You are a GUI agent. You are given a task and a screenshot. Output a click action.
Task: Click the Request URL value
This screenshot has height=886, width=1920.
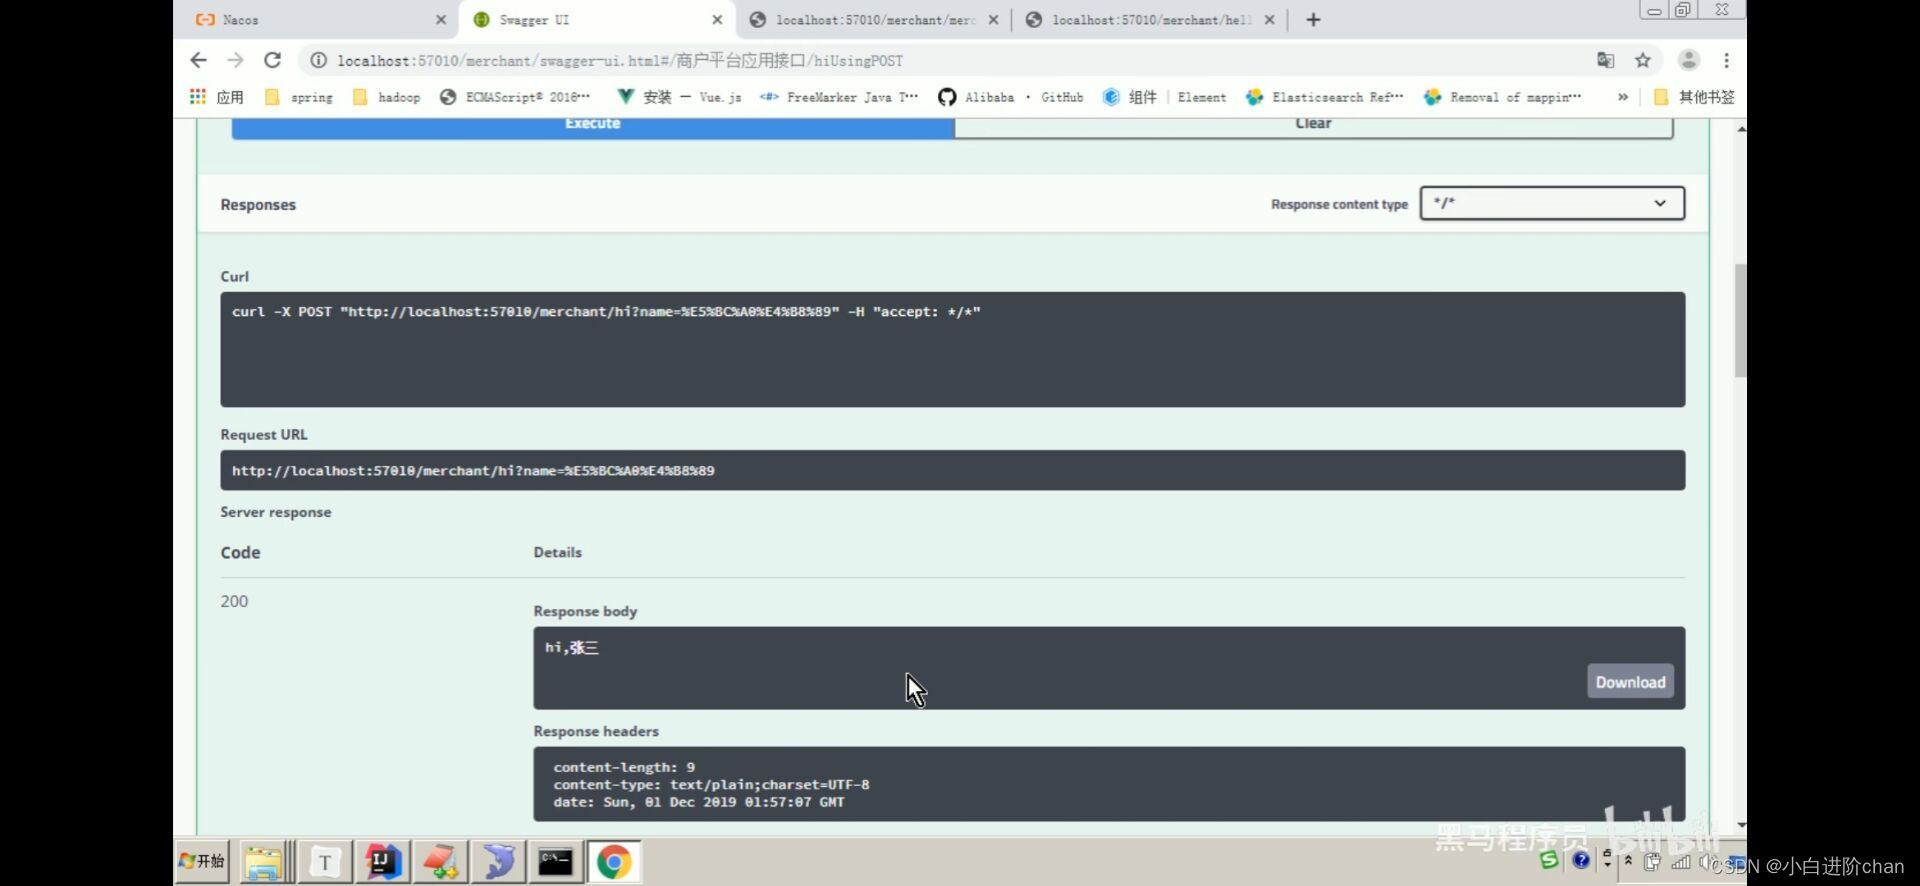point(473,471)
